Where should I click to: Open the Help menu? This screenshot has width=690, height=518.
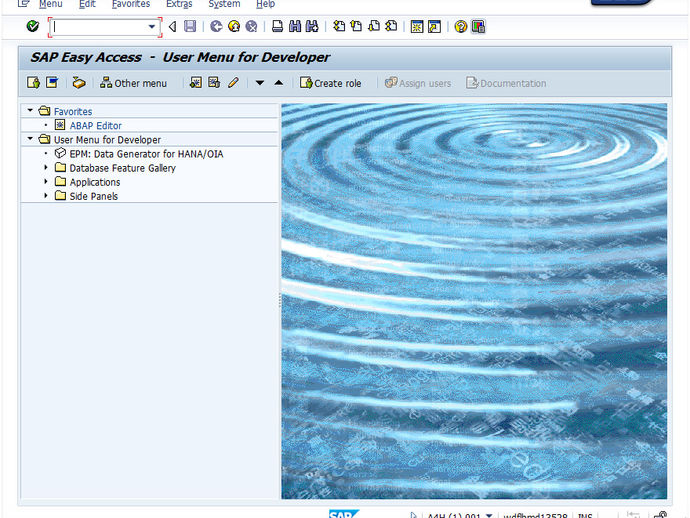pos(265,4)
